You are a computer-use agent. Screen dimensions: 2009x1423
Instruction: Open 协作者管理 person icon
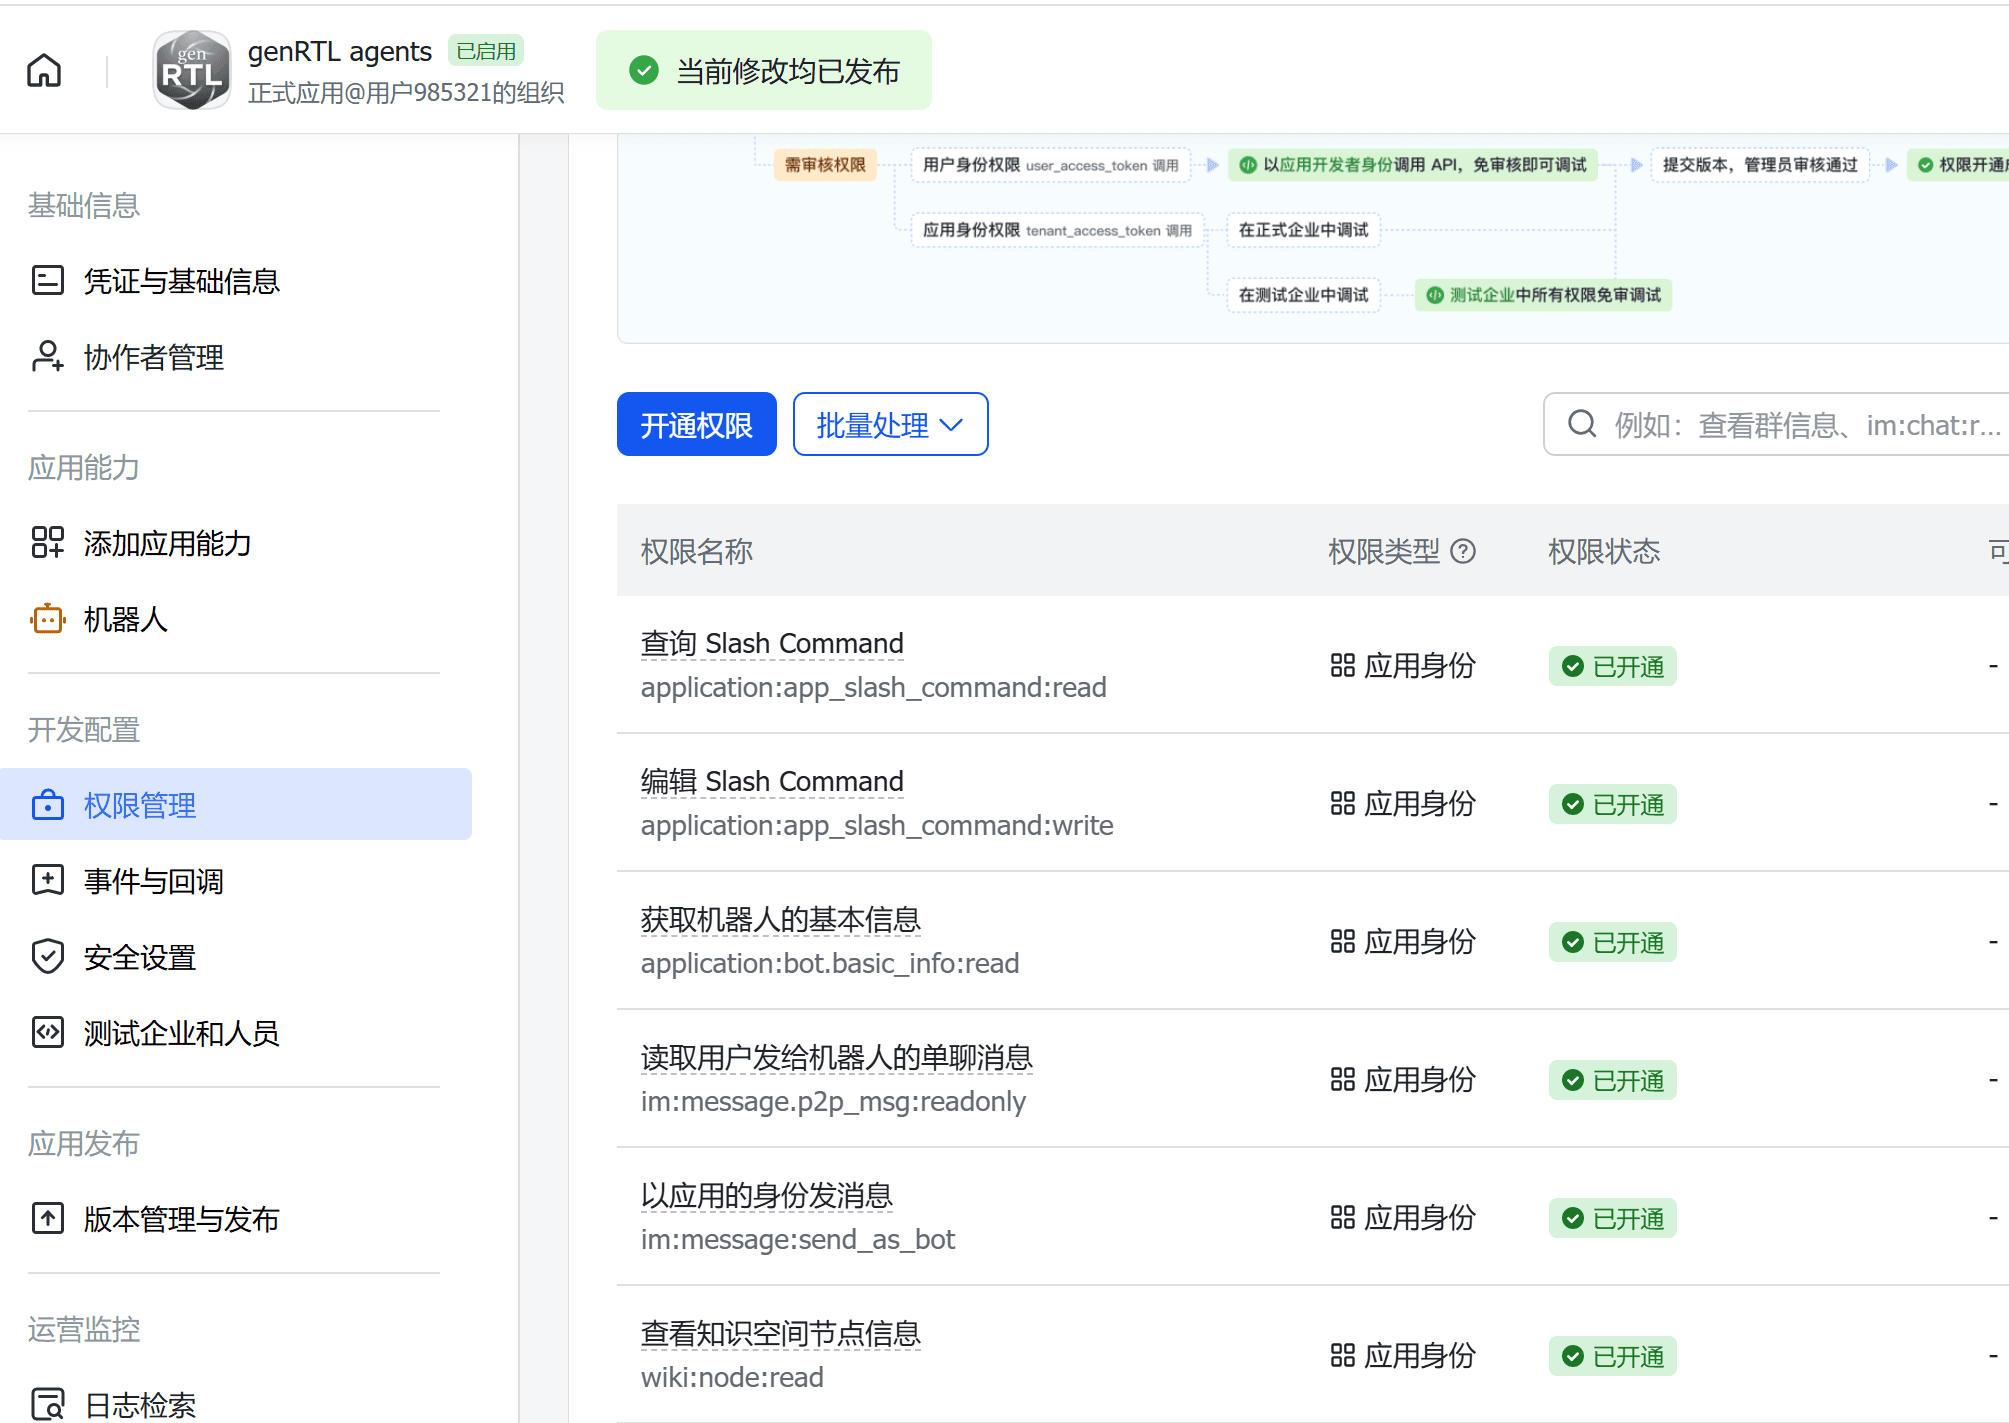(x=48, y=356)
